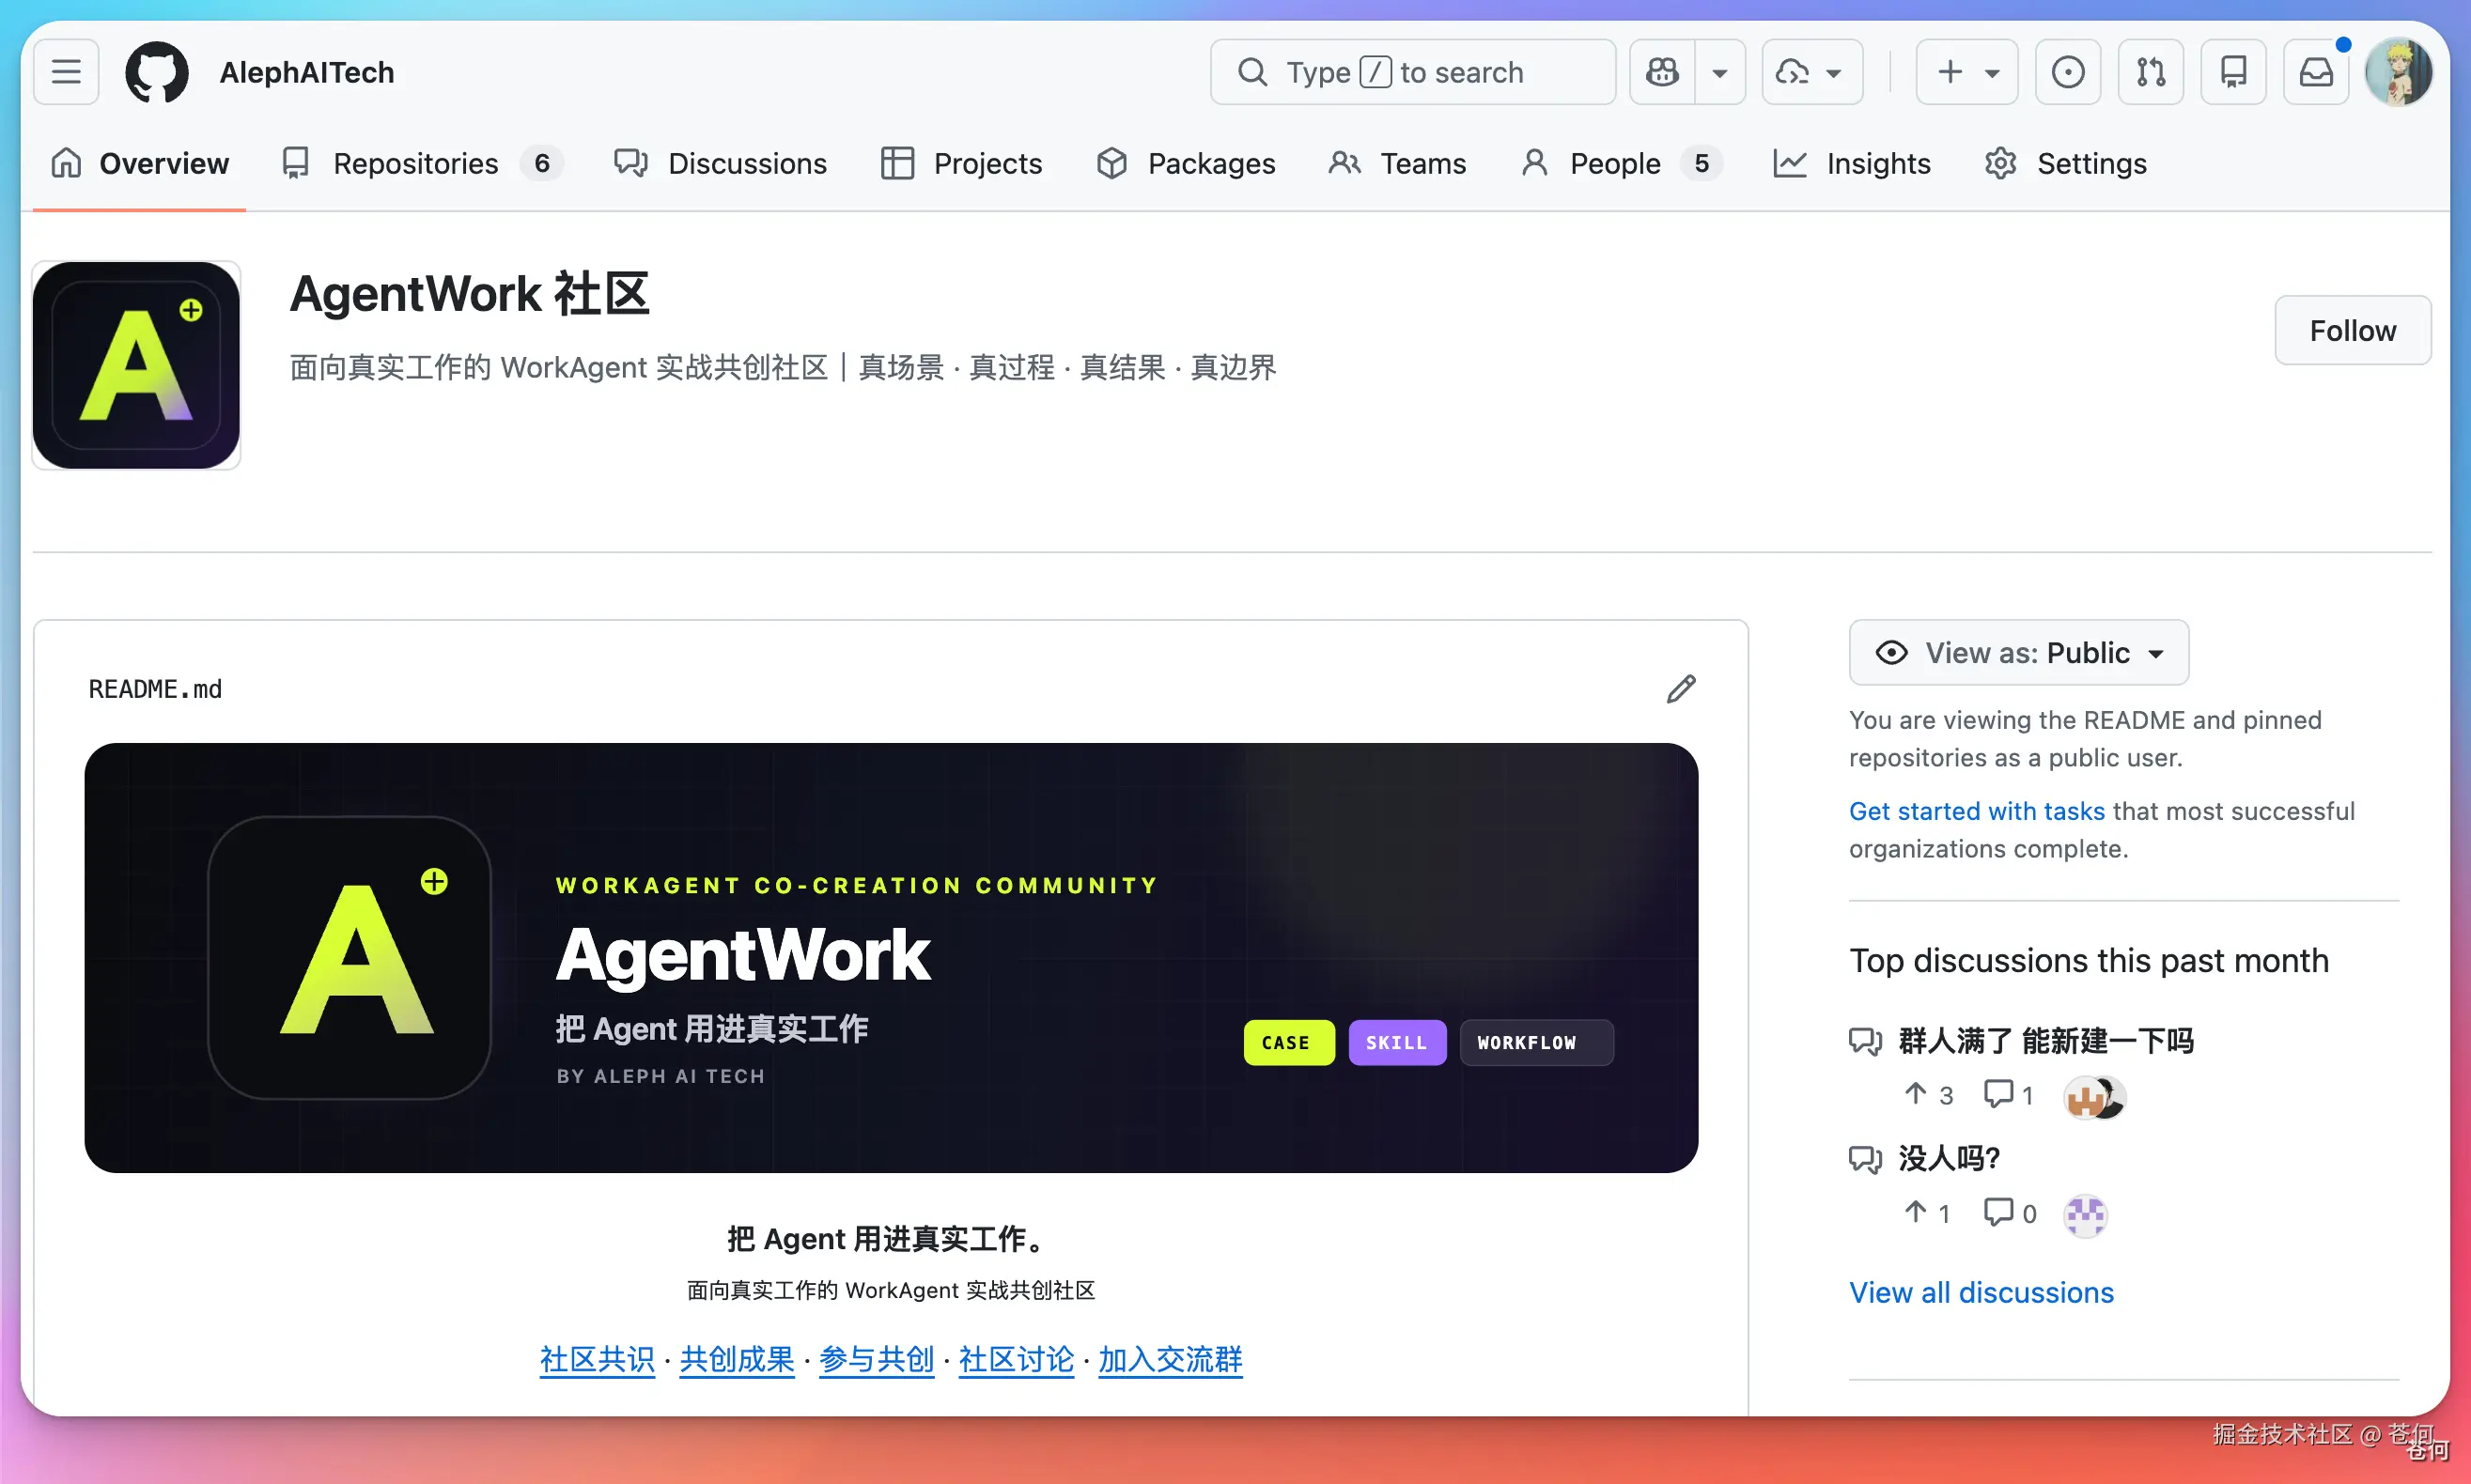Open organization Settings tab
Viewport: 2471px width, 1484px height.
coord(2065,163)
